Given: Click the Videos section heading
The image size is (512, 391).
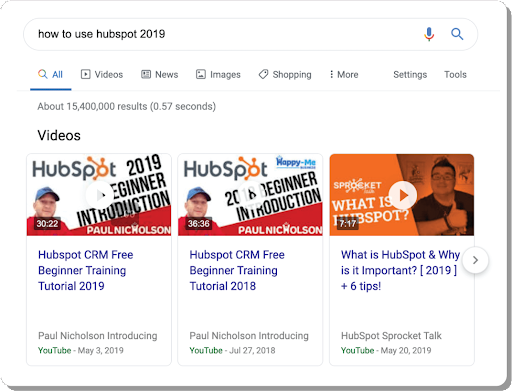Looking at the screenshot, I should coord(59,135).
